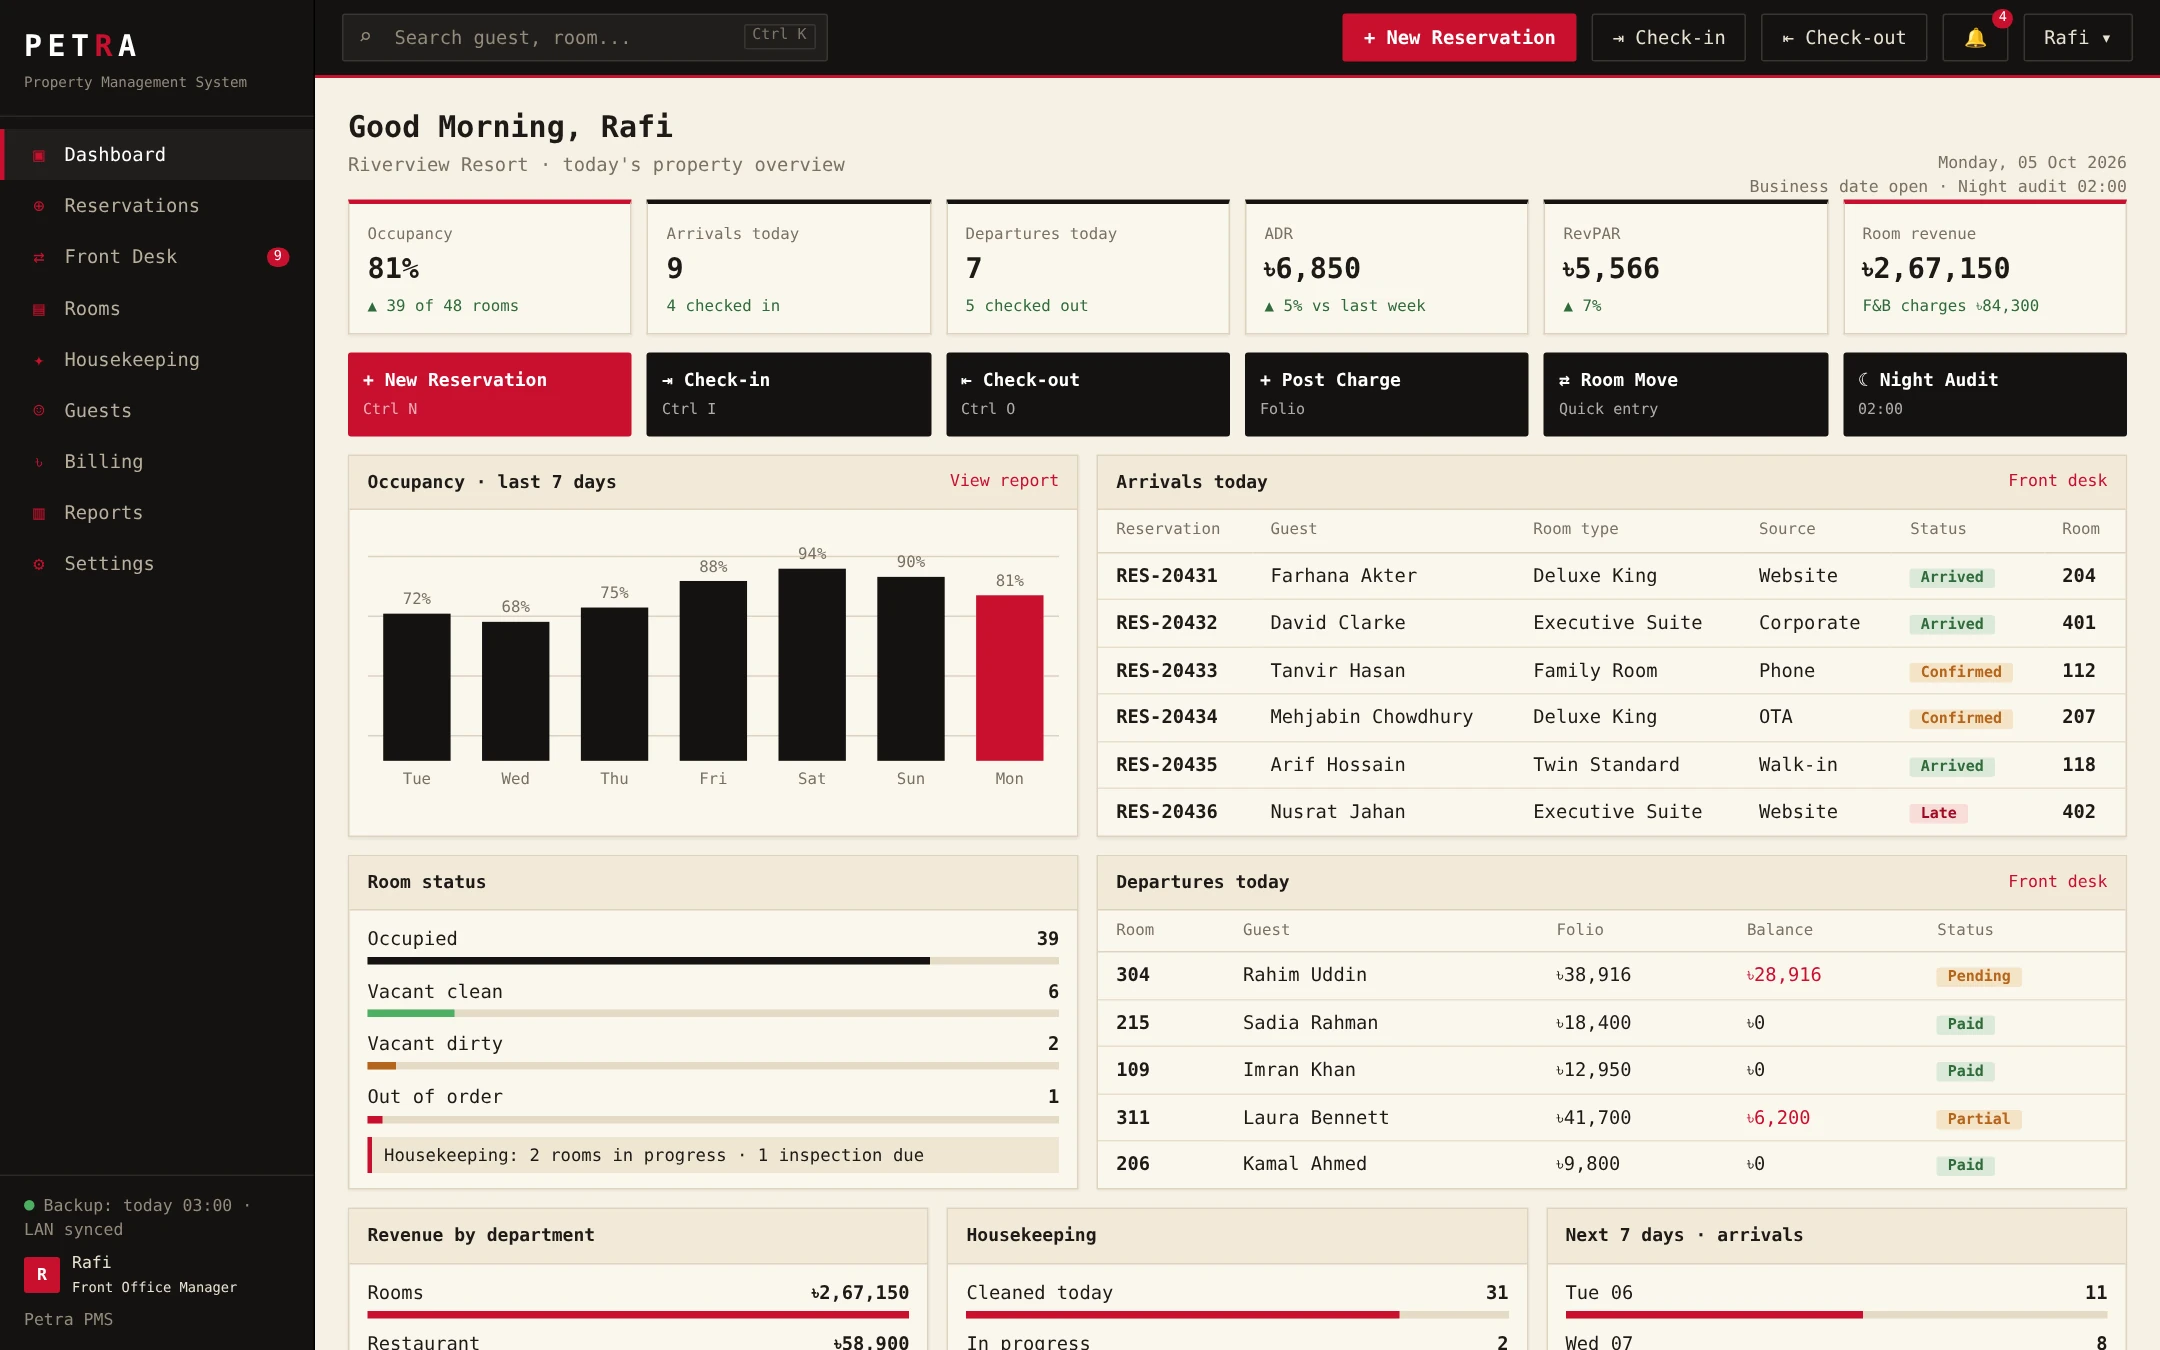Viewport: 2160px width, 1350px height.
Task: Click Laura Bennett's Partial status
Action: click(x=1978, y=1119)
